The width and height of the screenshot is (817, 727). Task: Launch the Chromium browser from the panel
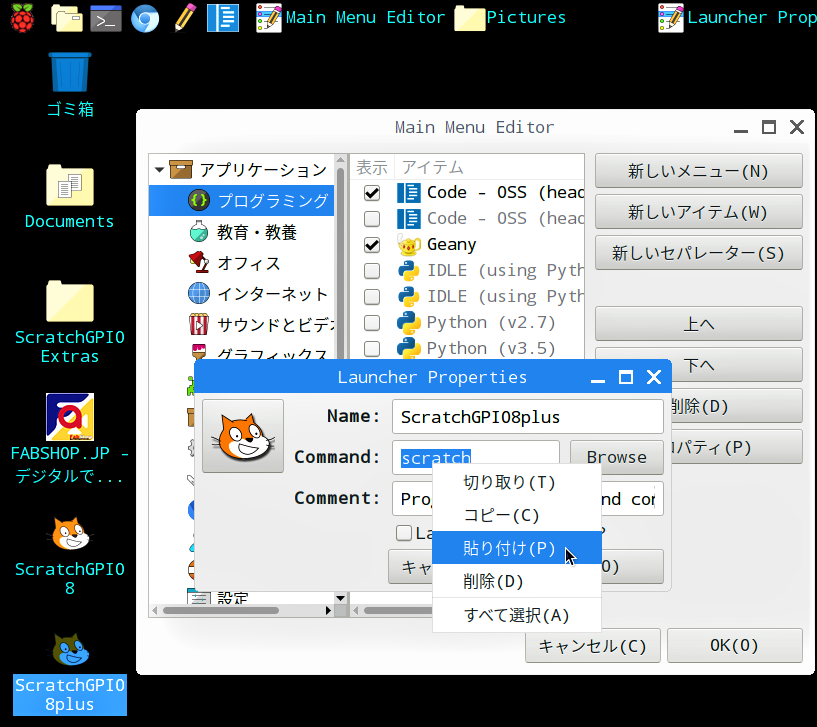(145, 19)
